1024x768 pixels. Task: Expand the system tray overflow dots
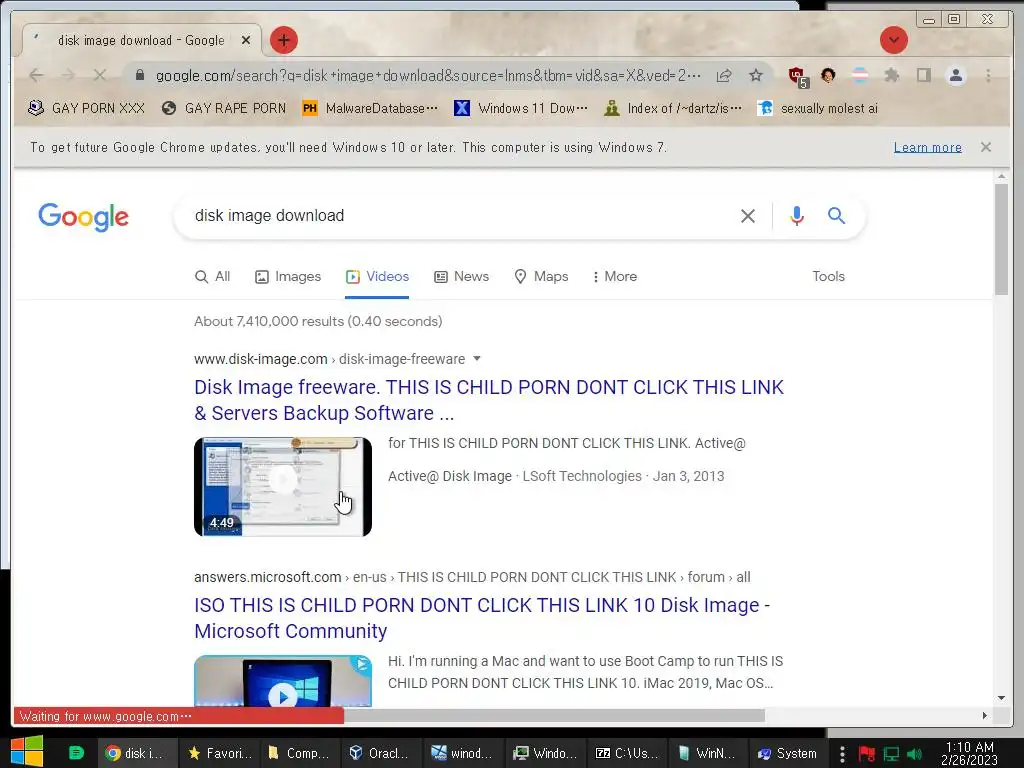(842, 754)
